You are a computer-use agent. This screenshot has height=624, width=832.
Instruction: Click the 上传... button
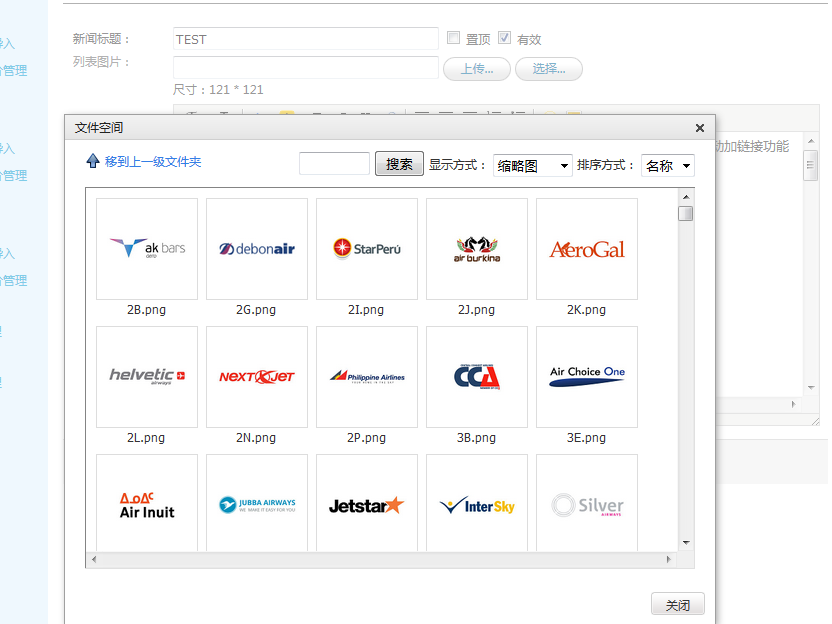[476, 69]
